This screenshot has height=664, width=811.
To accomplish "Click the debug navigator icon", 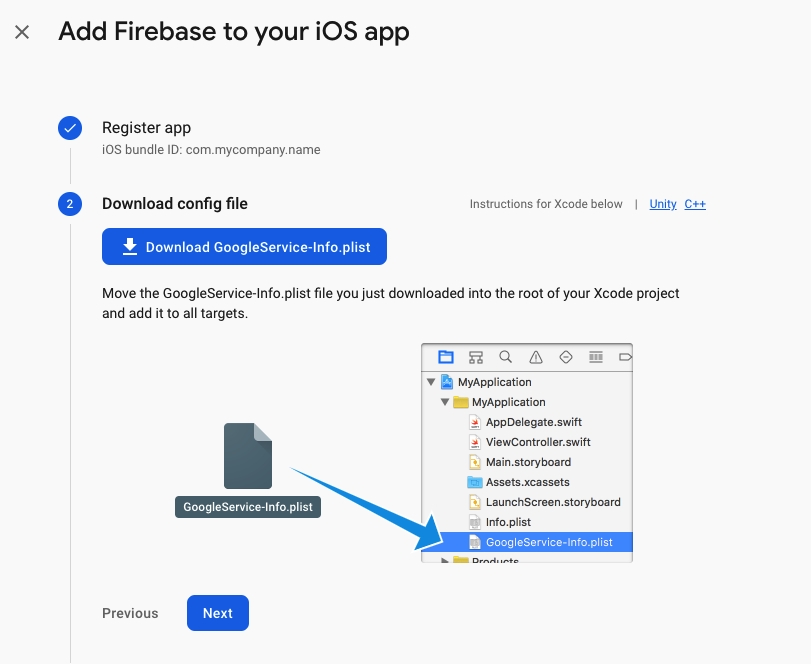I will tap(596, 357).
